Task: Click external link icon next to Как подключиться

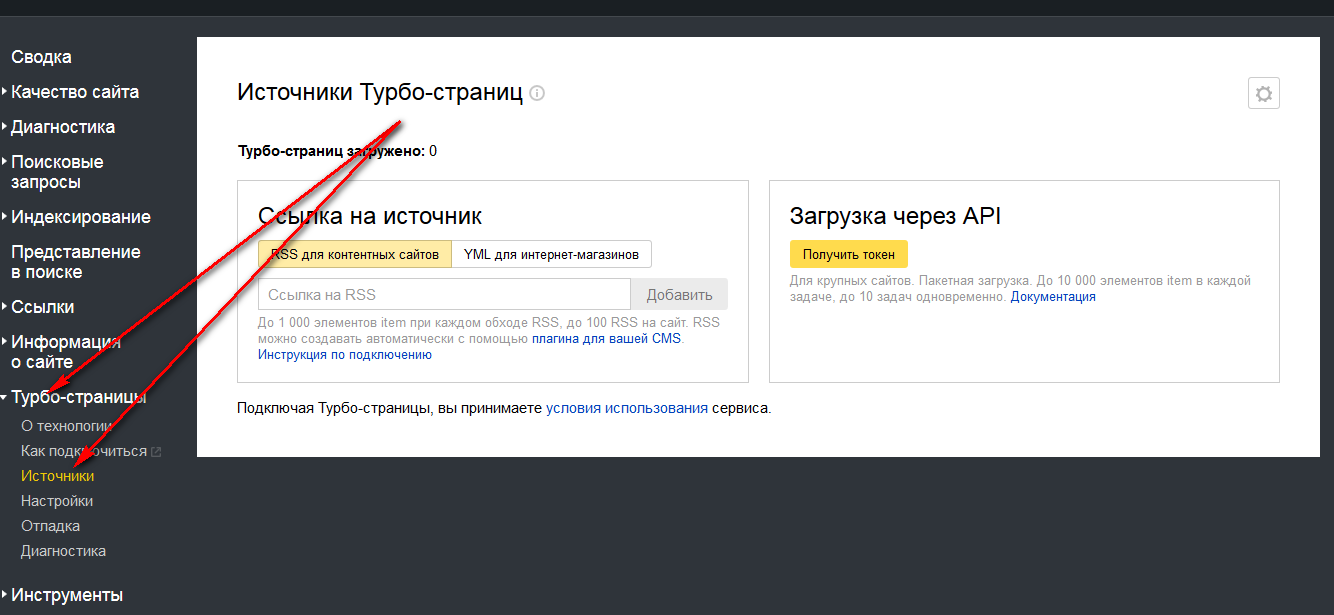Action: coord(156,452)
